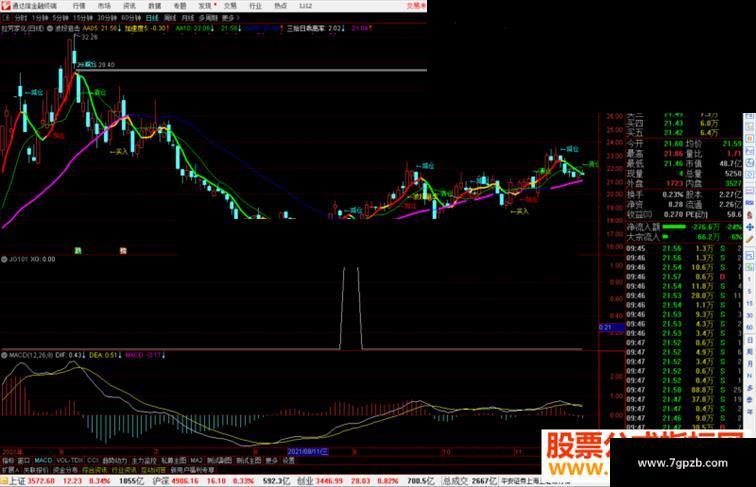Select the pencil drawing tool in right sidebar
Image resolution: width=756 pixels, height=487 pixels.
(749, 239)
